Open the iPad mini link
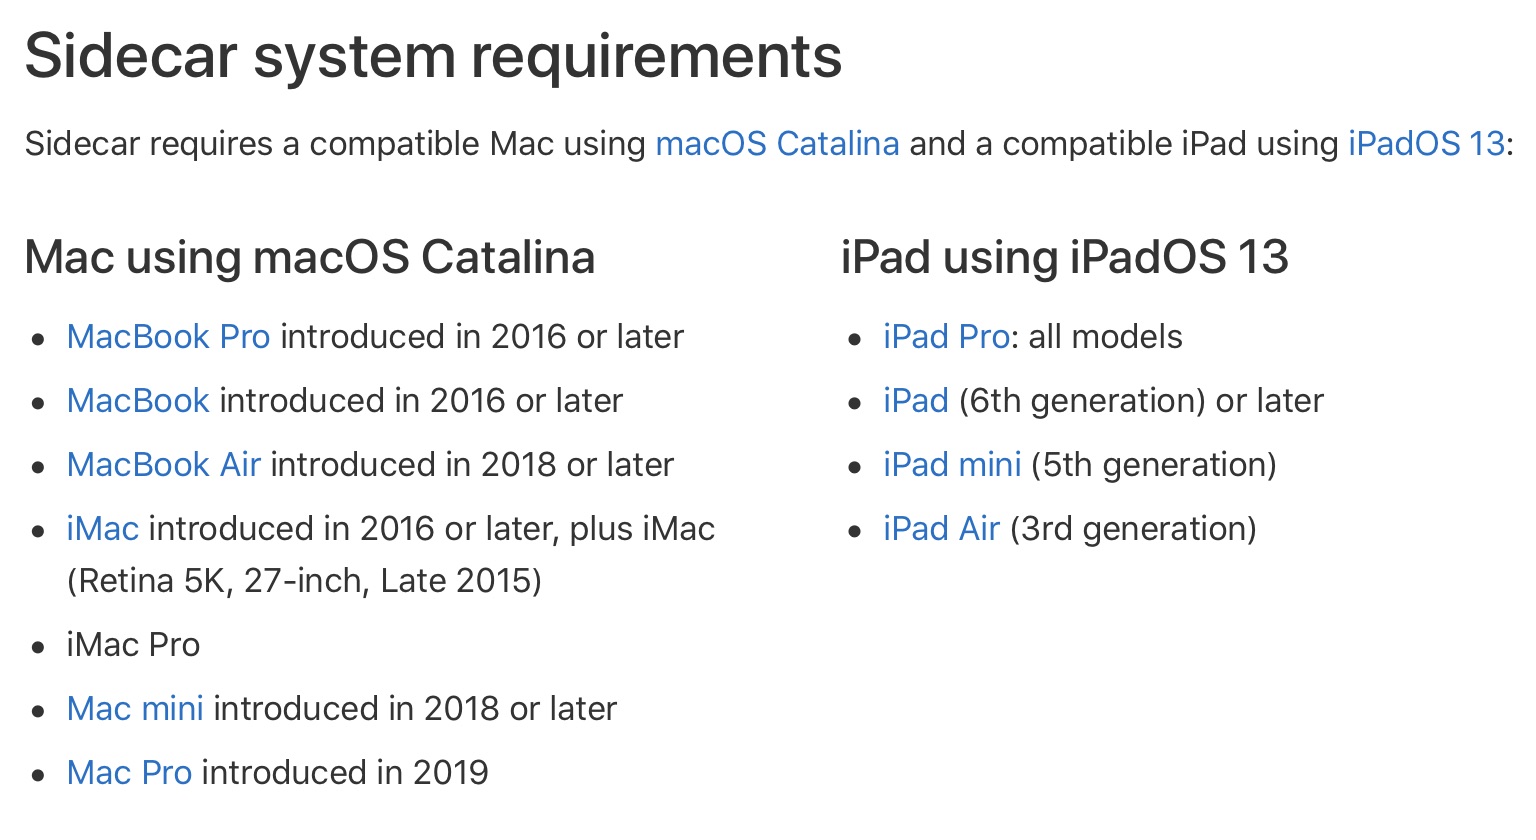Viewport: 1536px width, 840px height. (952, 465)
